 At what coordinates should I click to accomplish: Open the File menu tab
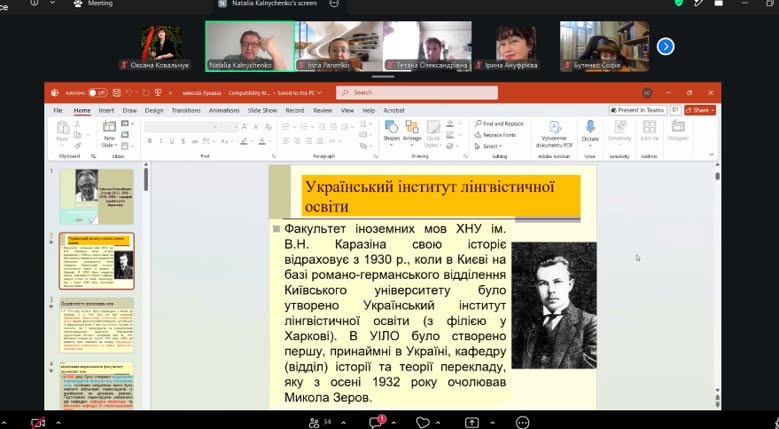click(58, 110)
